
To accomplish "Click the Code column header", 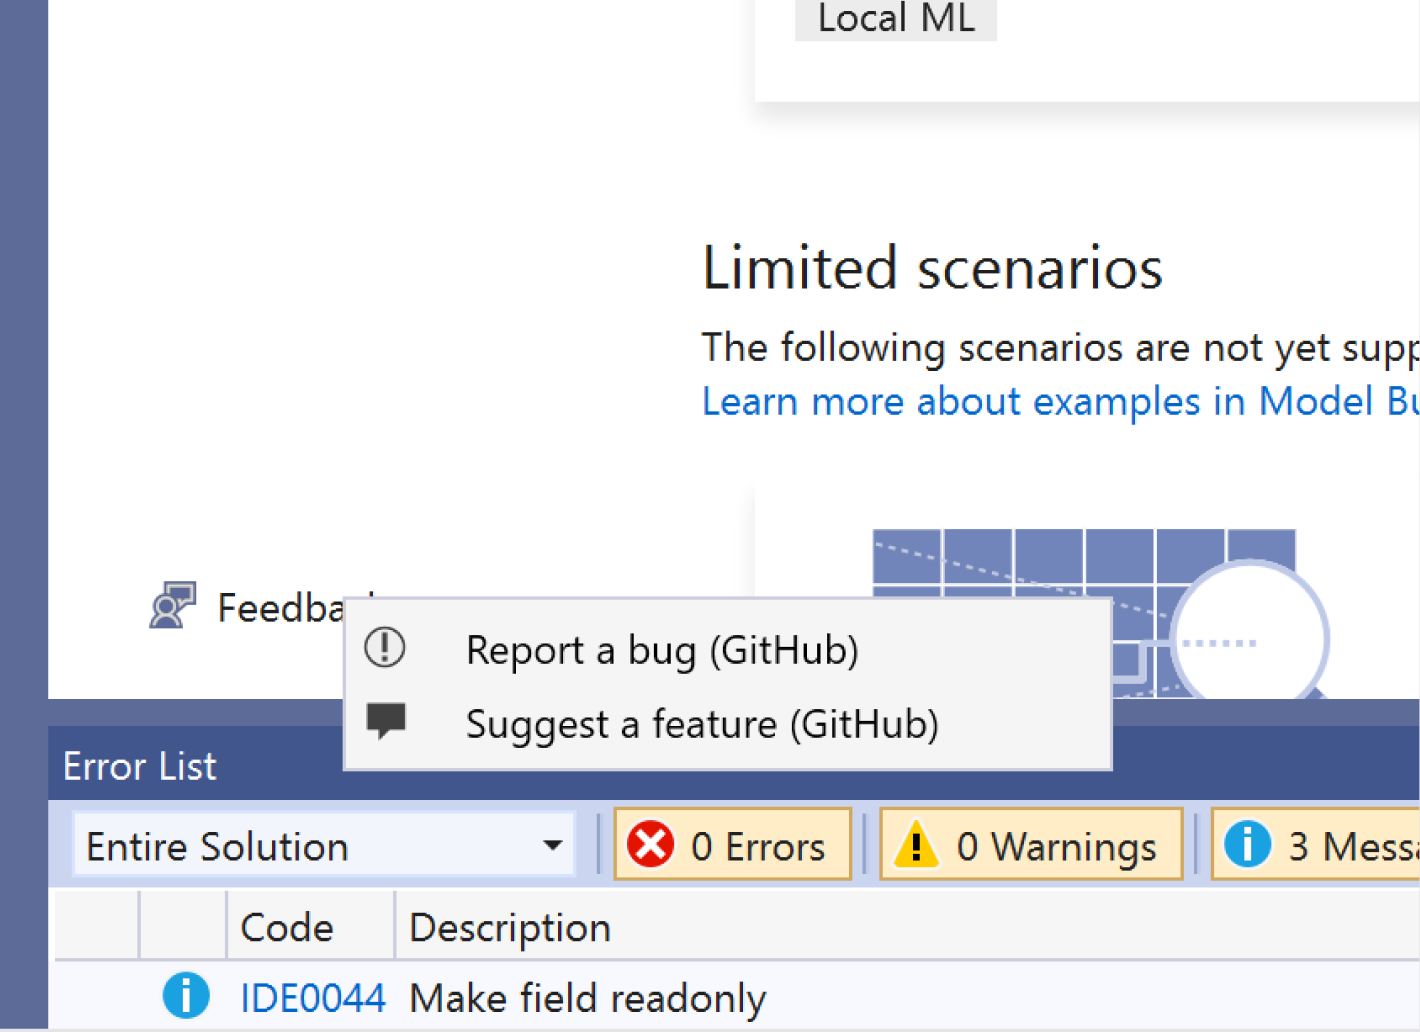I will 287,927.
